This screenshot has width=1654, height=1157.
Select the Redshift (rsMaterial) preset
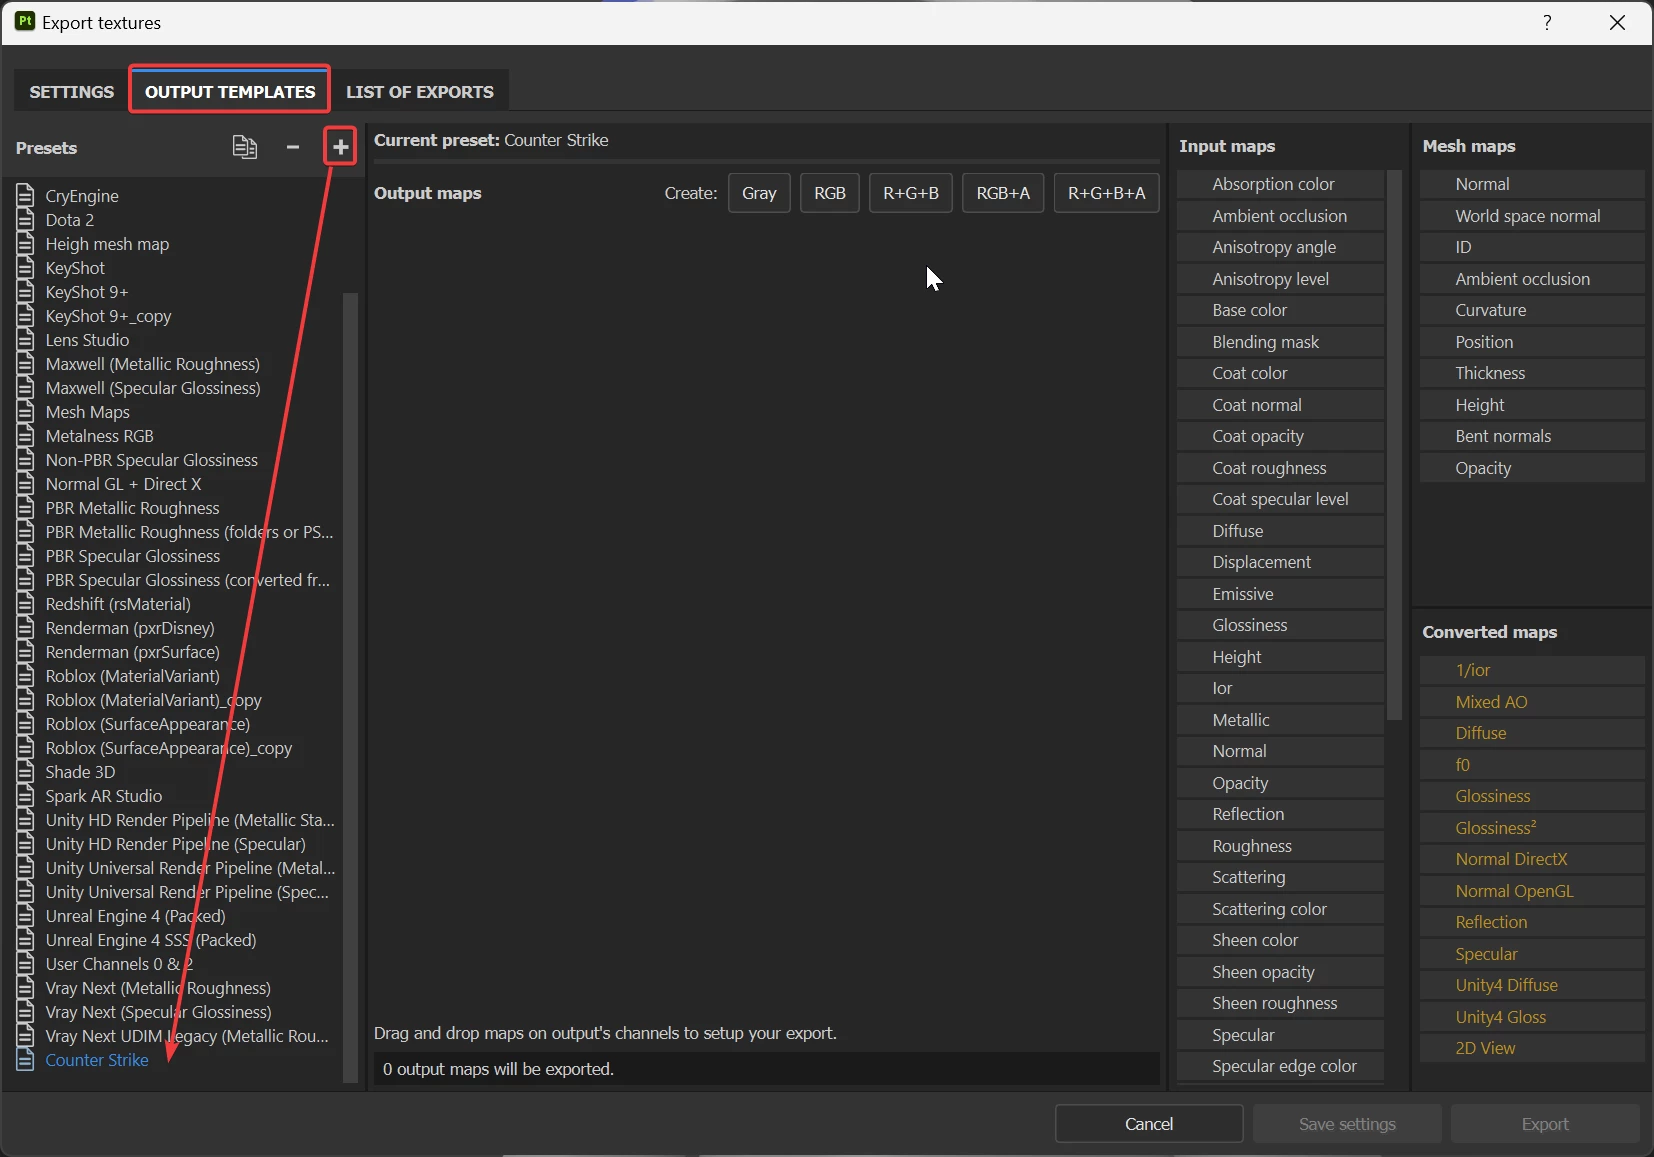(x=118, y=604)
